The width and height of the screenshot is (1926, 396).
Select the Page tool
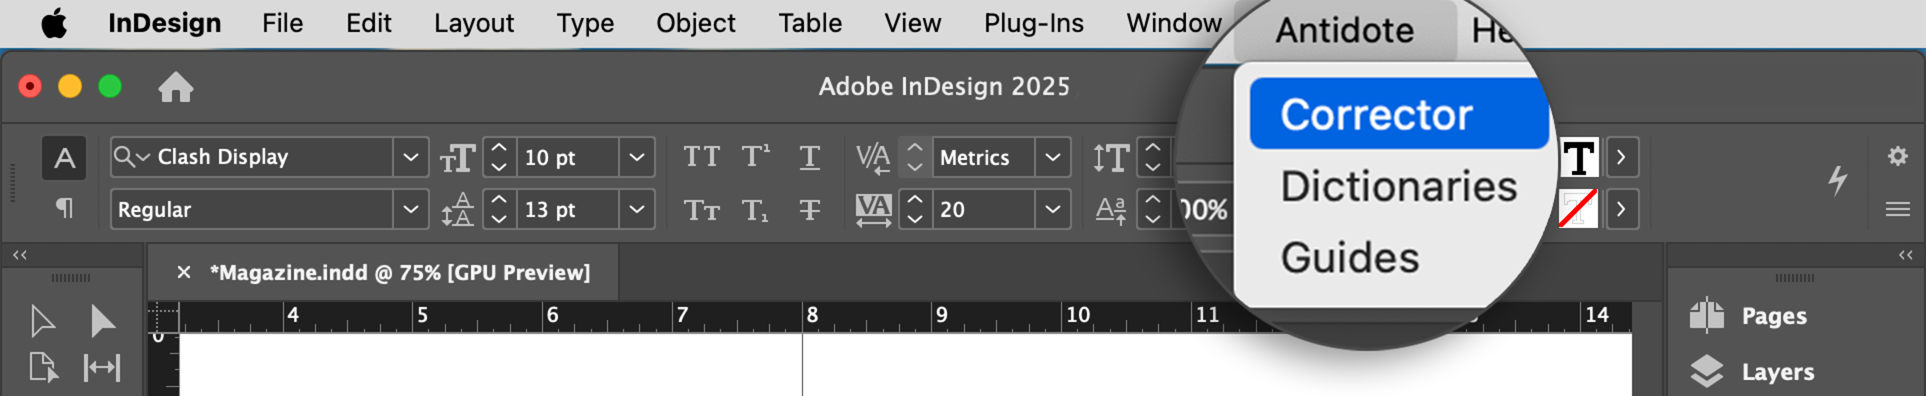43,368
